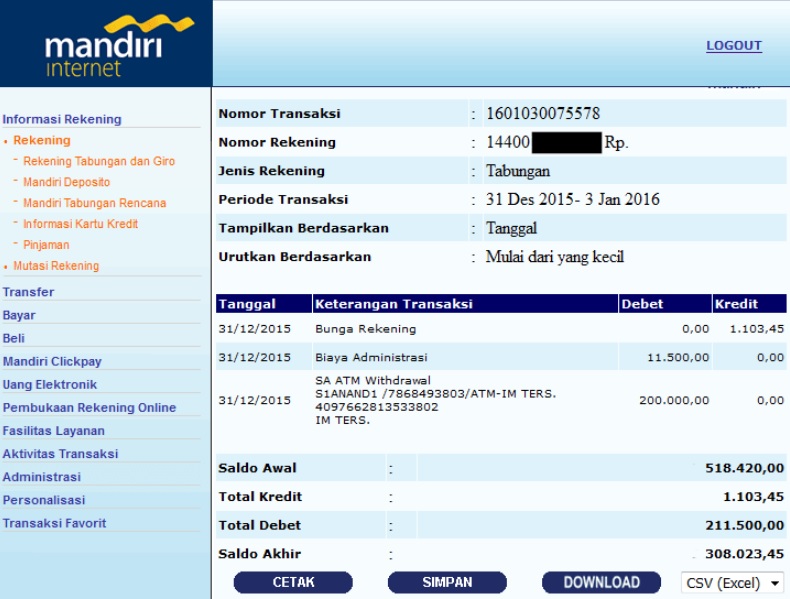Click Jenis Rekening value Tabungan

(517, 171)
